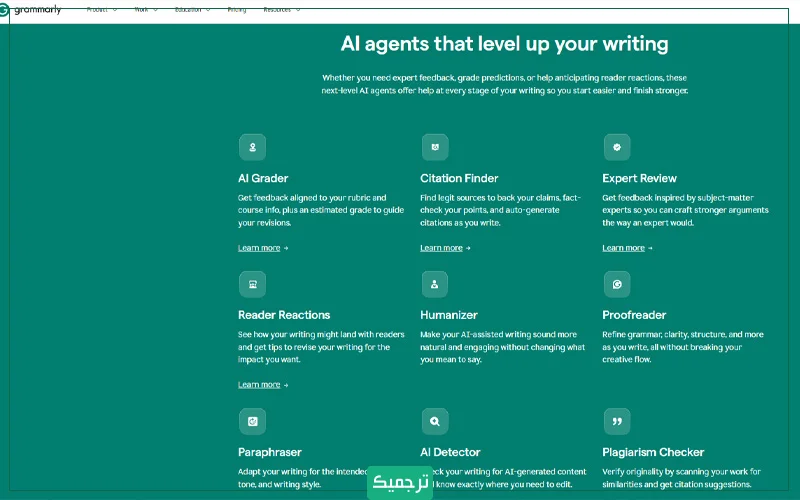Click the Humanizer heading
This screenshot has width=800, height=500.
449,315
